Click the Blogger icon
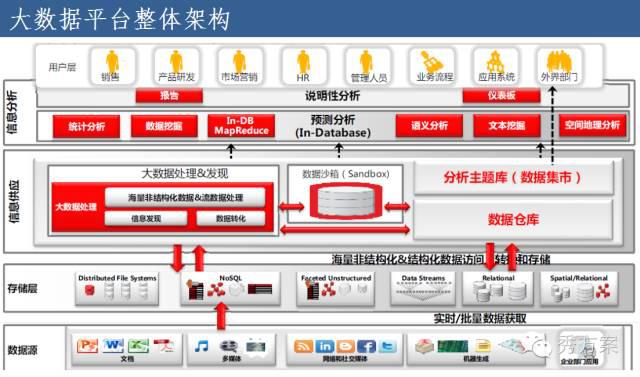This screenshot has height=377, width=640. 346,346
